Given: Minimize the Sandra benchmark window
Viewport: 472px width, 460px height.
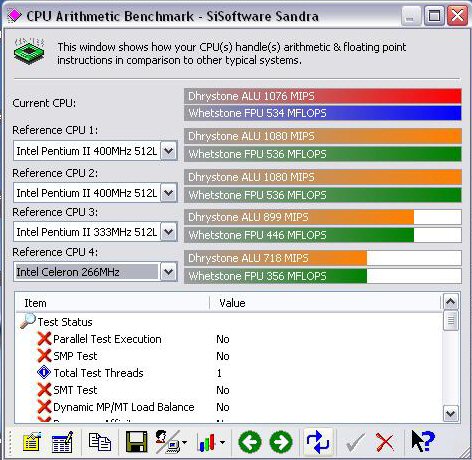Looking at the screenshot, I should click(x=411, y=16).
